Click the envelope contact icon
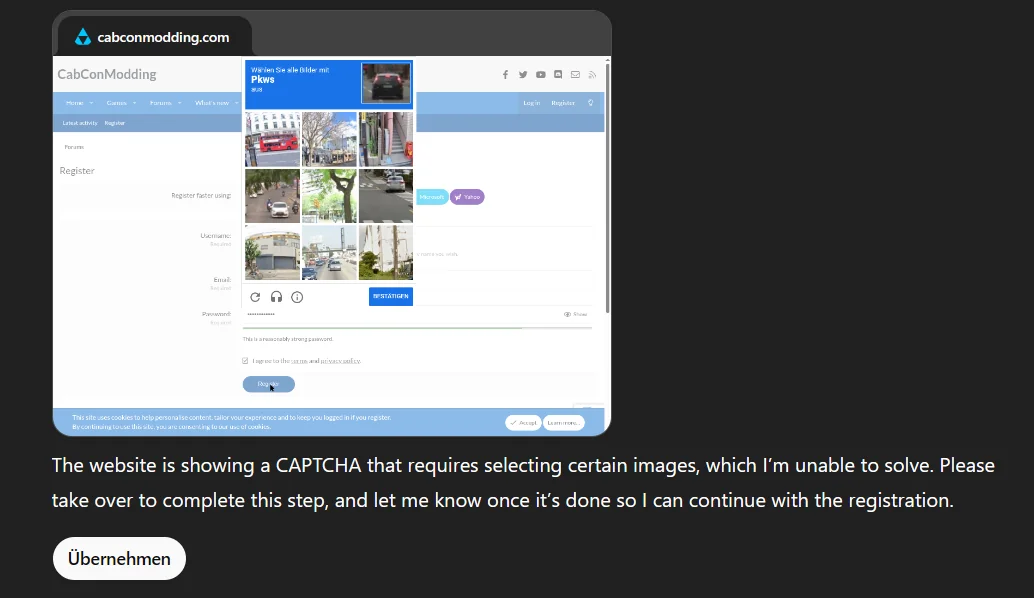1034x598 pixels. [575, 74]
